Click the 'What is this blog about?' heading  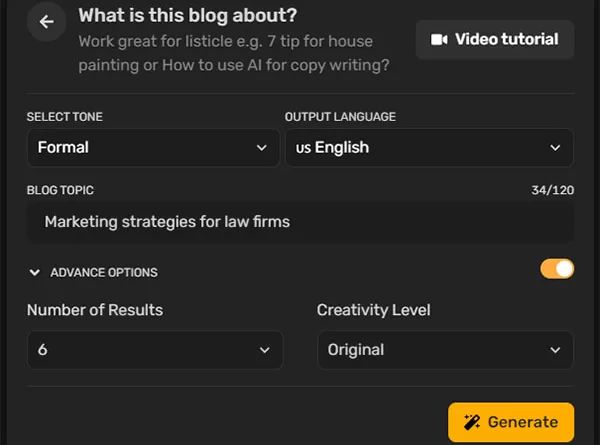click(188, 16)
